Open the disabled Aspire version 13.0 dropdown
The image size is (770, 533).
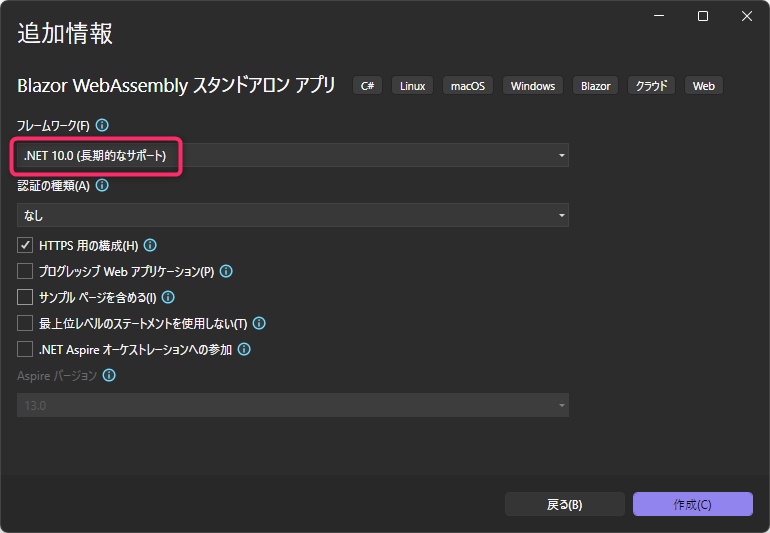click(293, 405)
